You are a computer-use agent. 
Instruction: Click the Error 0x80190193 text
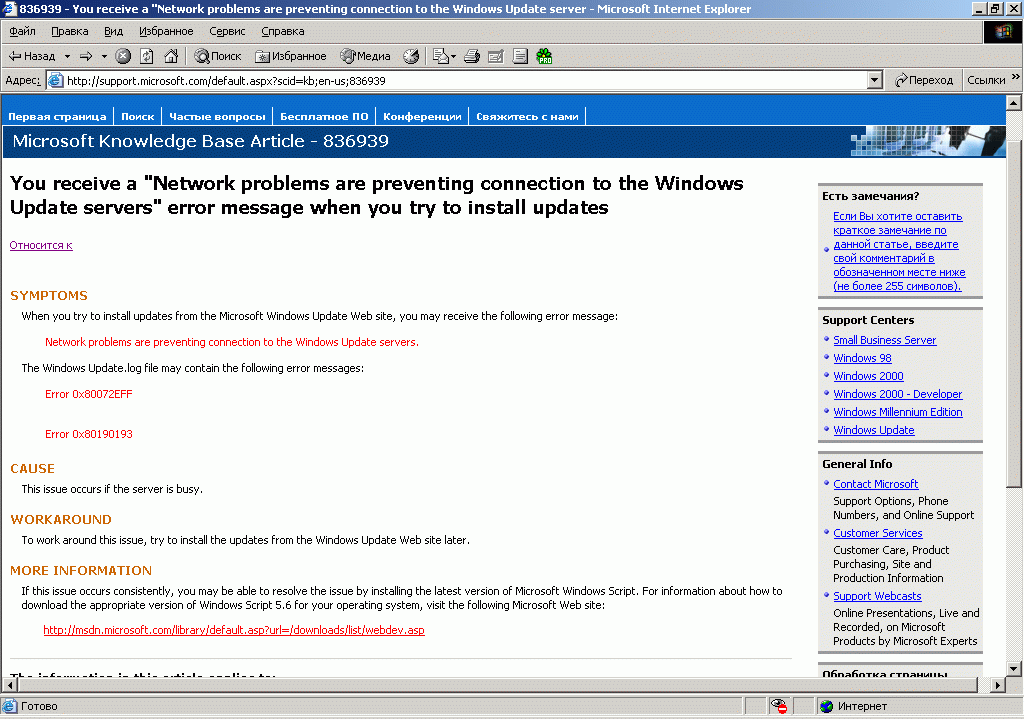point(88,434)
